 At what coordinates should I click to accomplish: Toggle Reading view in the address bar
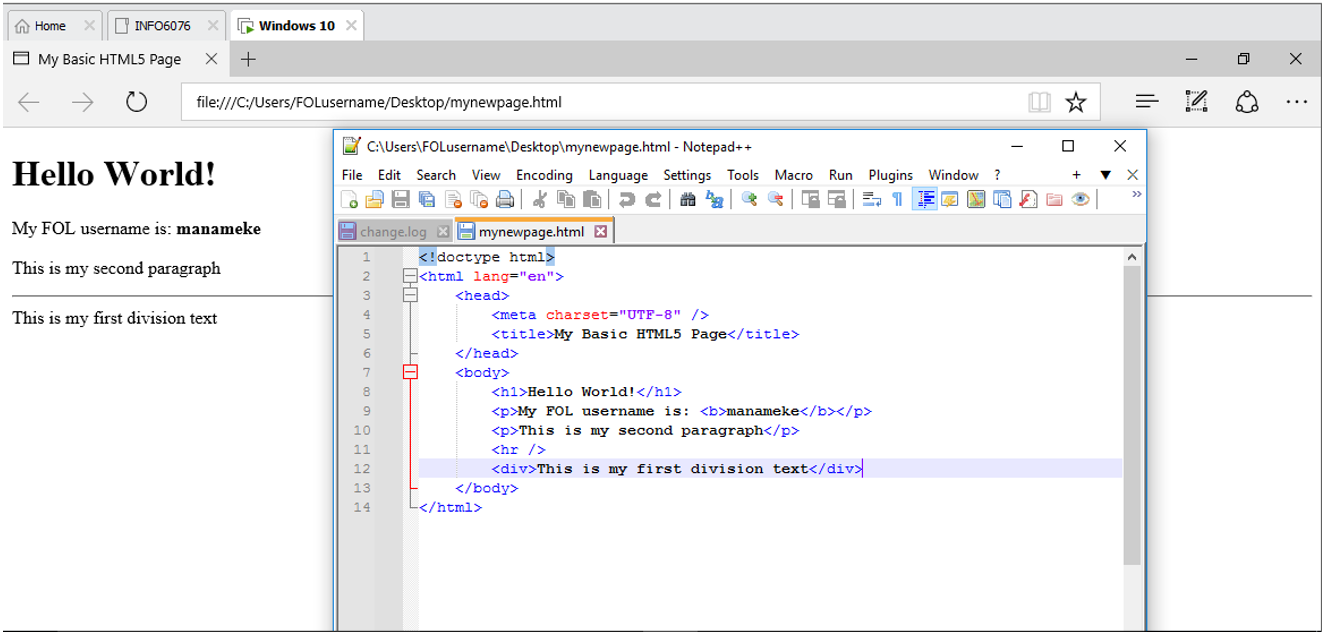click(x=1040, y=102)
